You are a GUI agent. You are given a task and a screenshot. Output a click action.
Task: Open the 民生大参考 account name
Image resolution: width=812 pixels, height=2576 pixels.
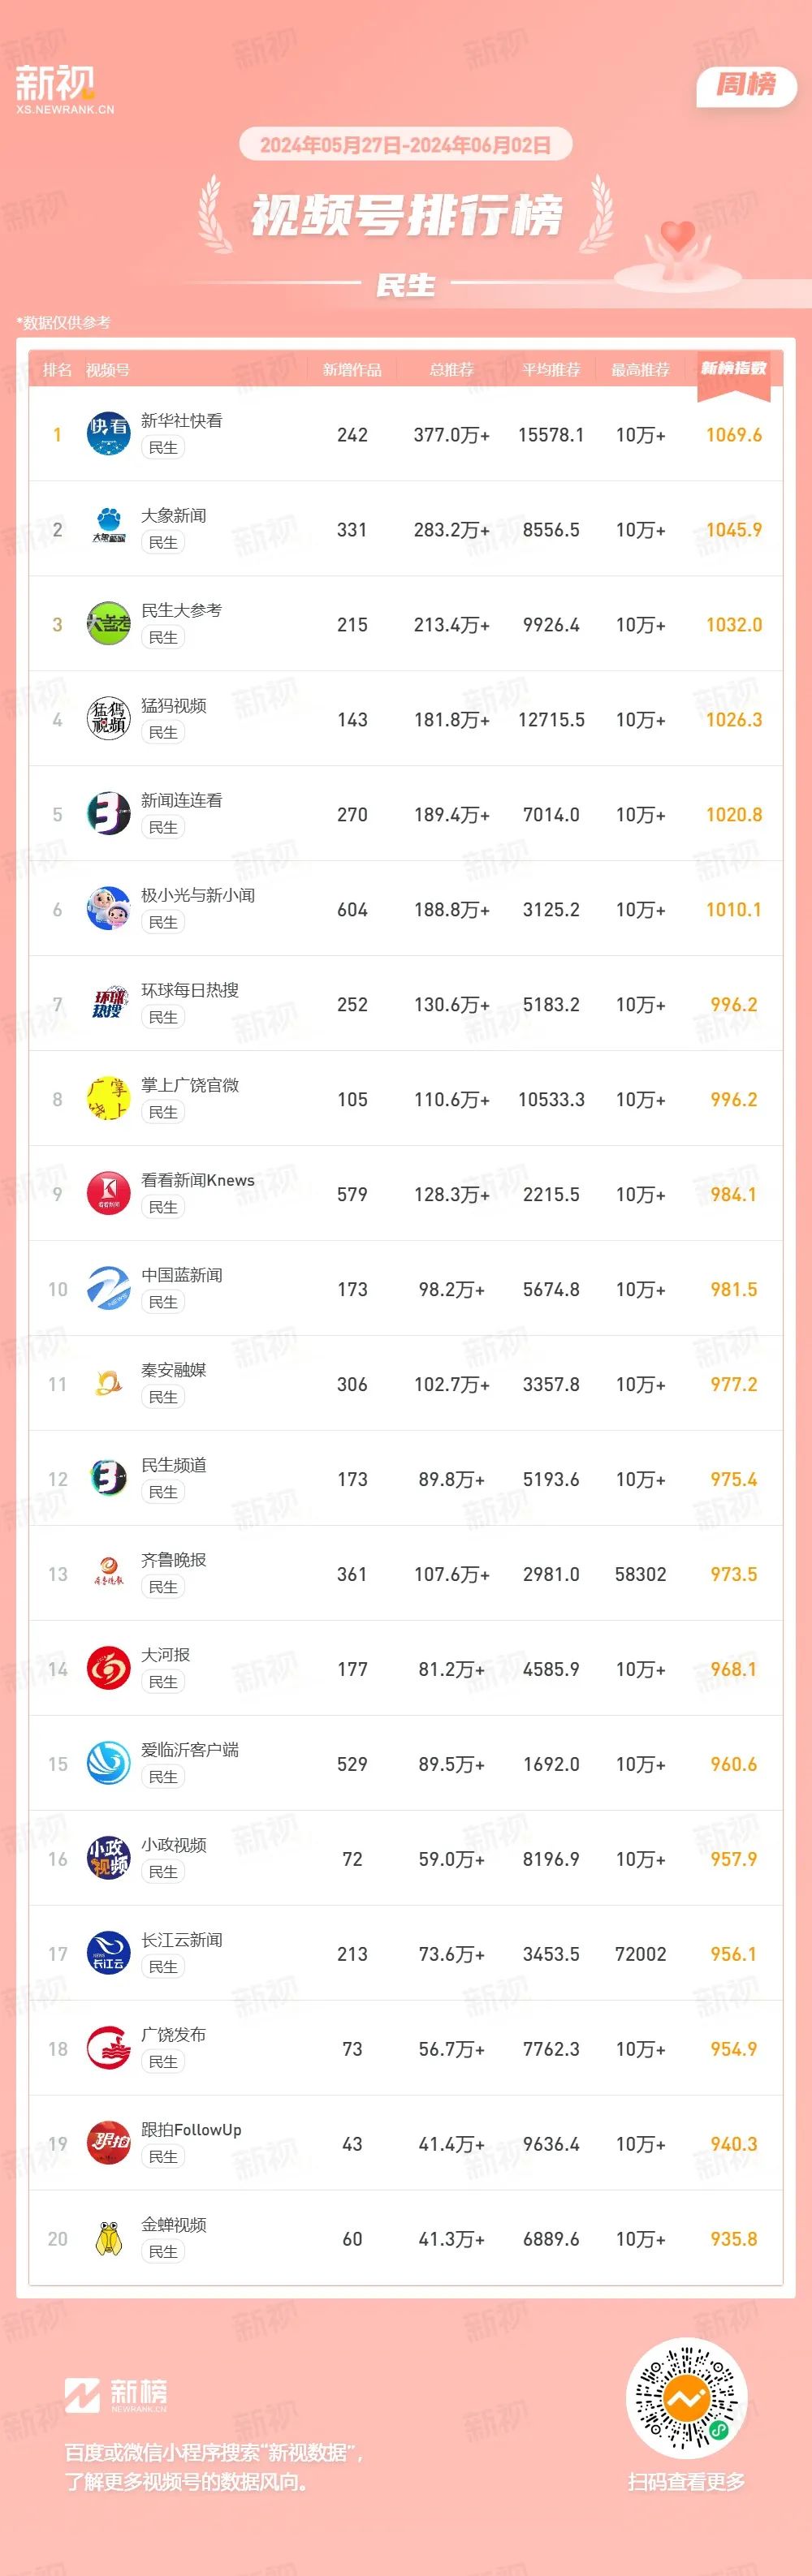click(181, 610)
